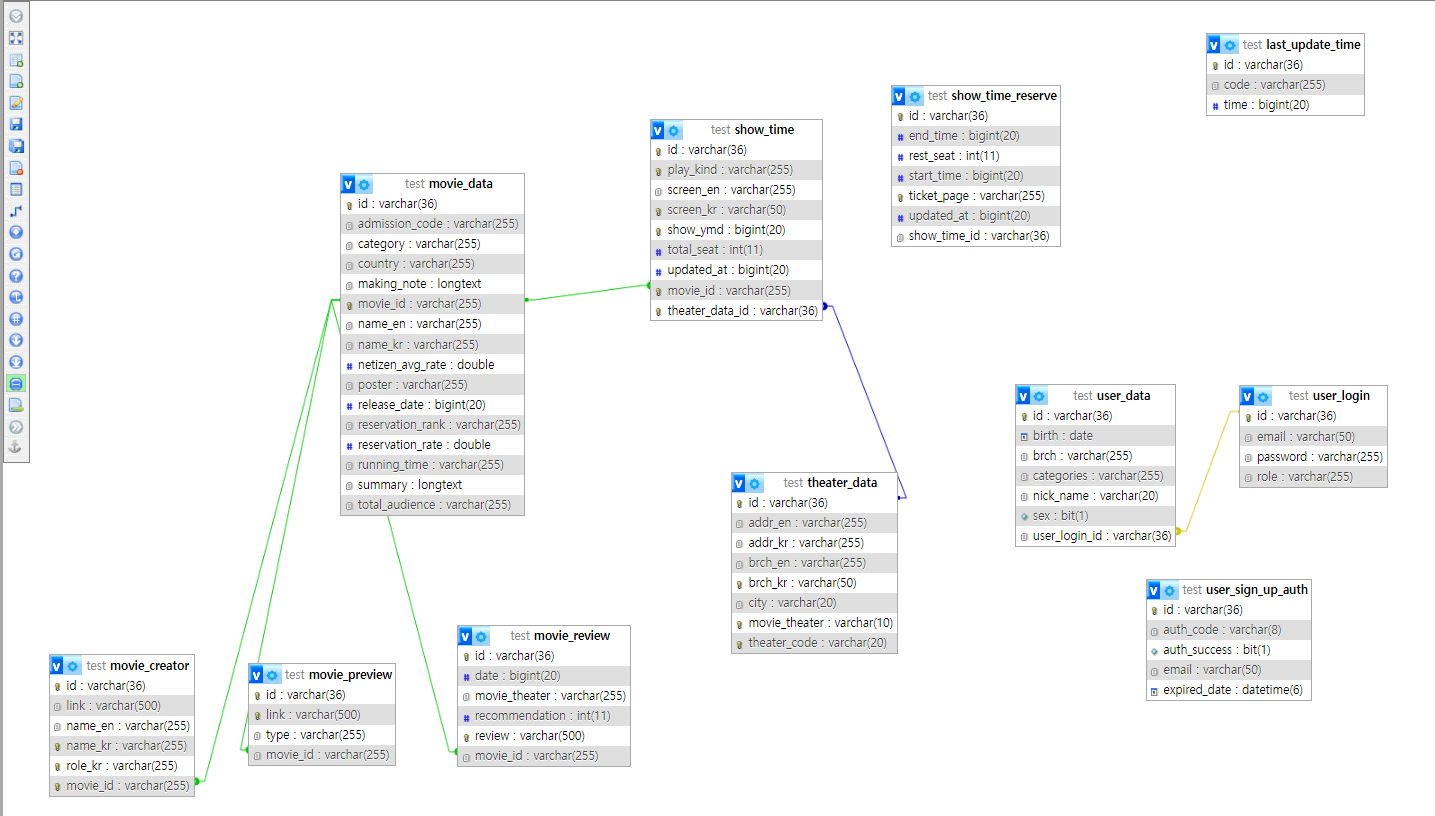
Task: Start Create relationship tool
Action: click(16, 211)
